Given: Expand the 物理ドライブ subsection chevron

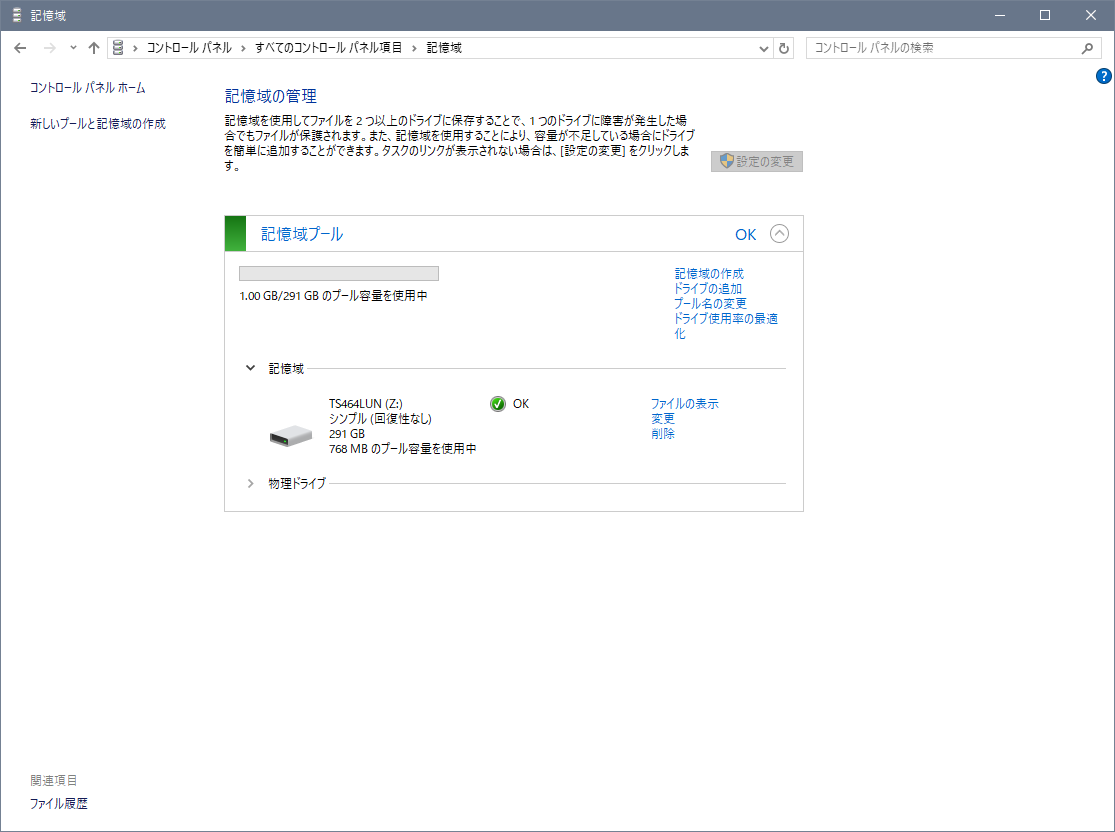Looking at the screenshot, I should click(x=250, y=484).
